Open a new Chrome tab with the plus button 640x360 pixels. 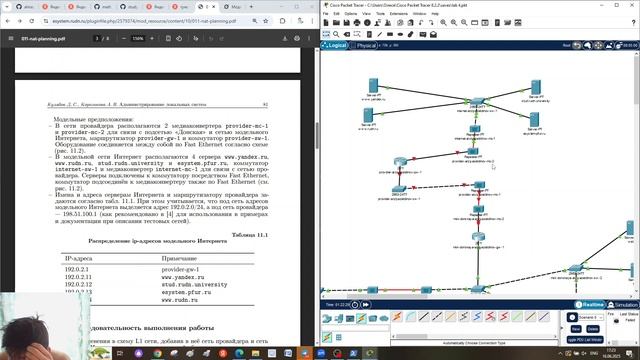click(x=251, y=7)
